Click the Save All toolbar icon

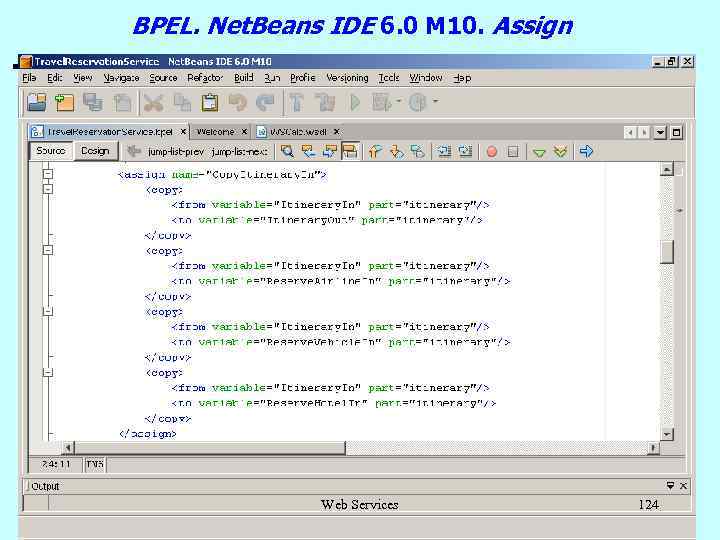tap(93, 102)
